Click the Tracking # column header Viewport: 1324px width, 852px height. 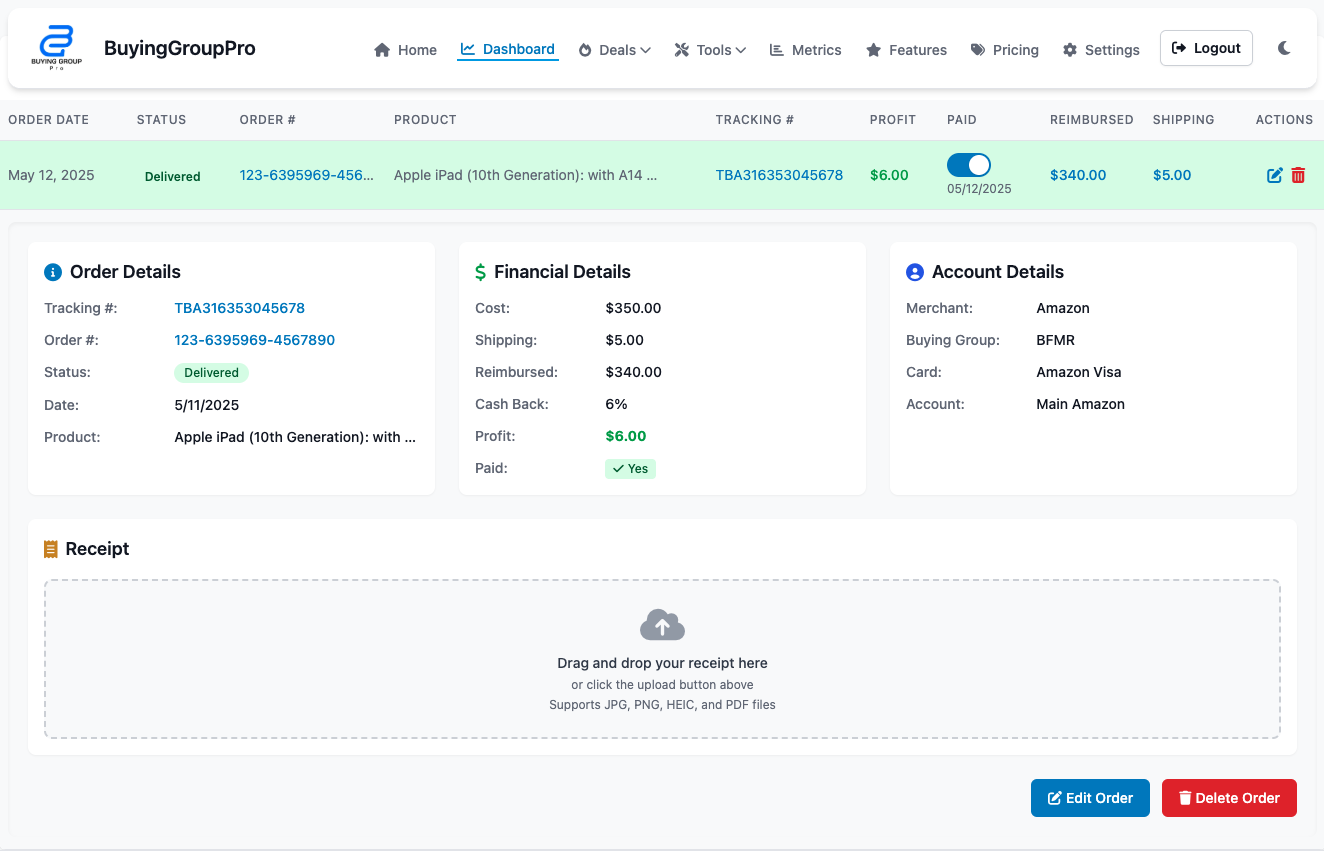pos(755,119)
